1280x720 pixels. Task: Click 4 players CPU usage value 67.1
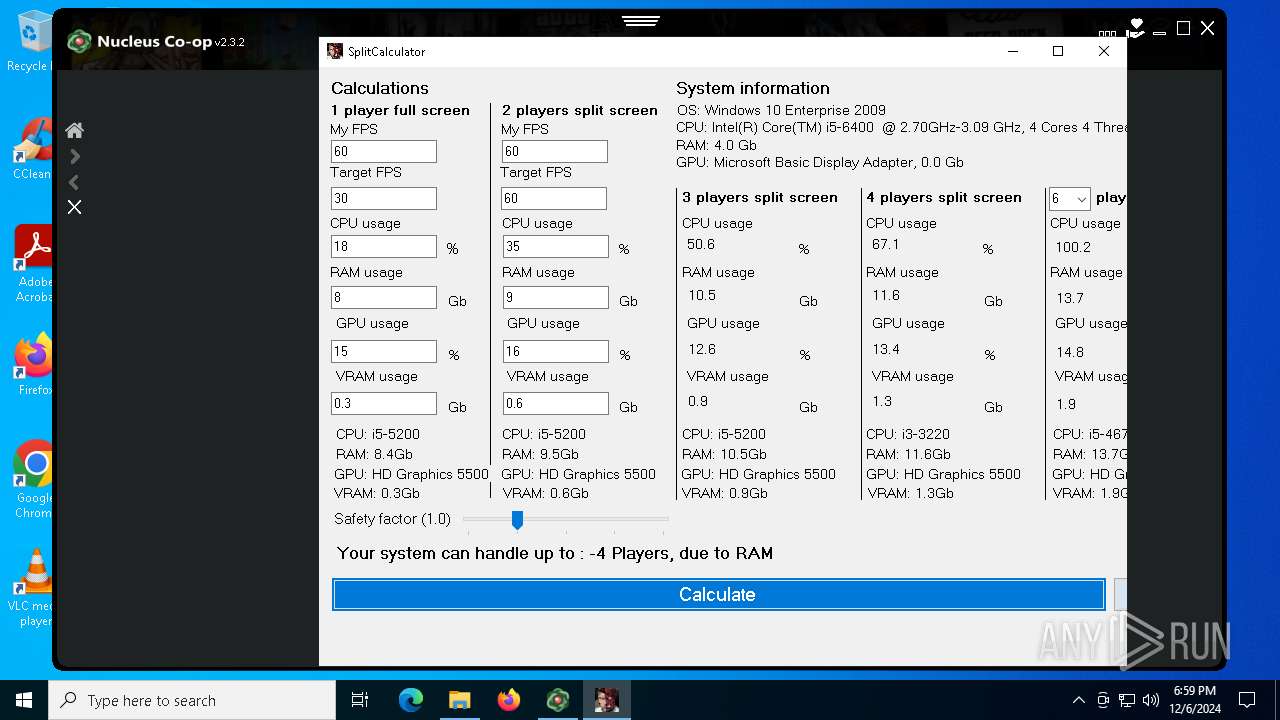[886, 244]
